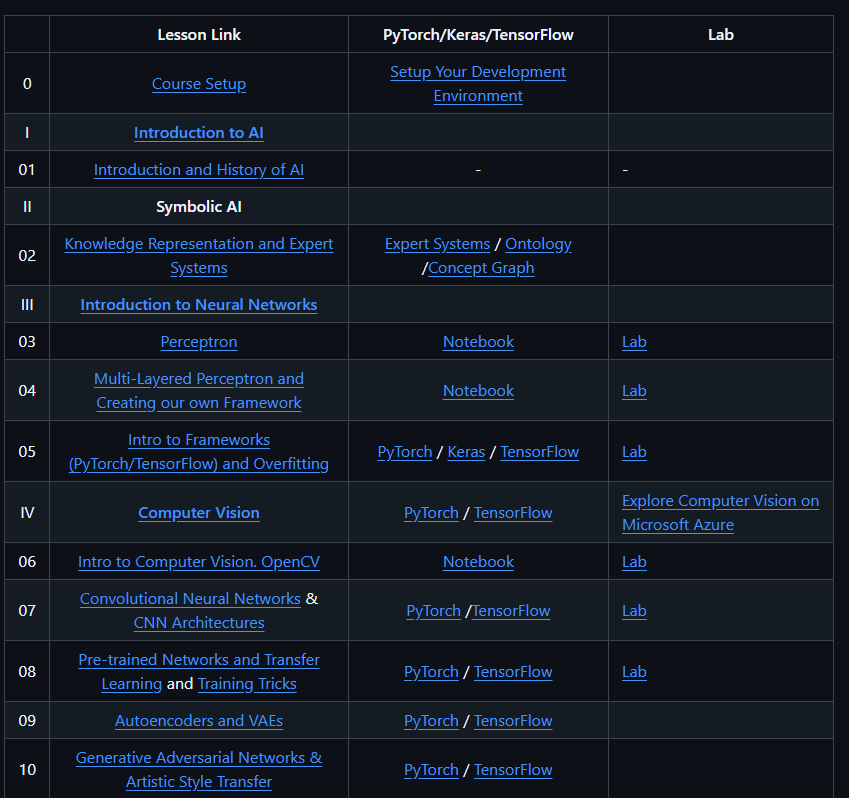Image resolution: width=849 pixels, height=798 pixels.
Task: Click the Keras link for lesson 05
Action: point(466,451)
